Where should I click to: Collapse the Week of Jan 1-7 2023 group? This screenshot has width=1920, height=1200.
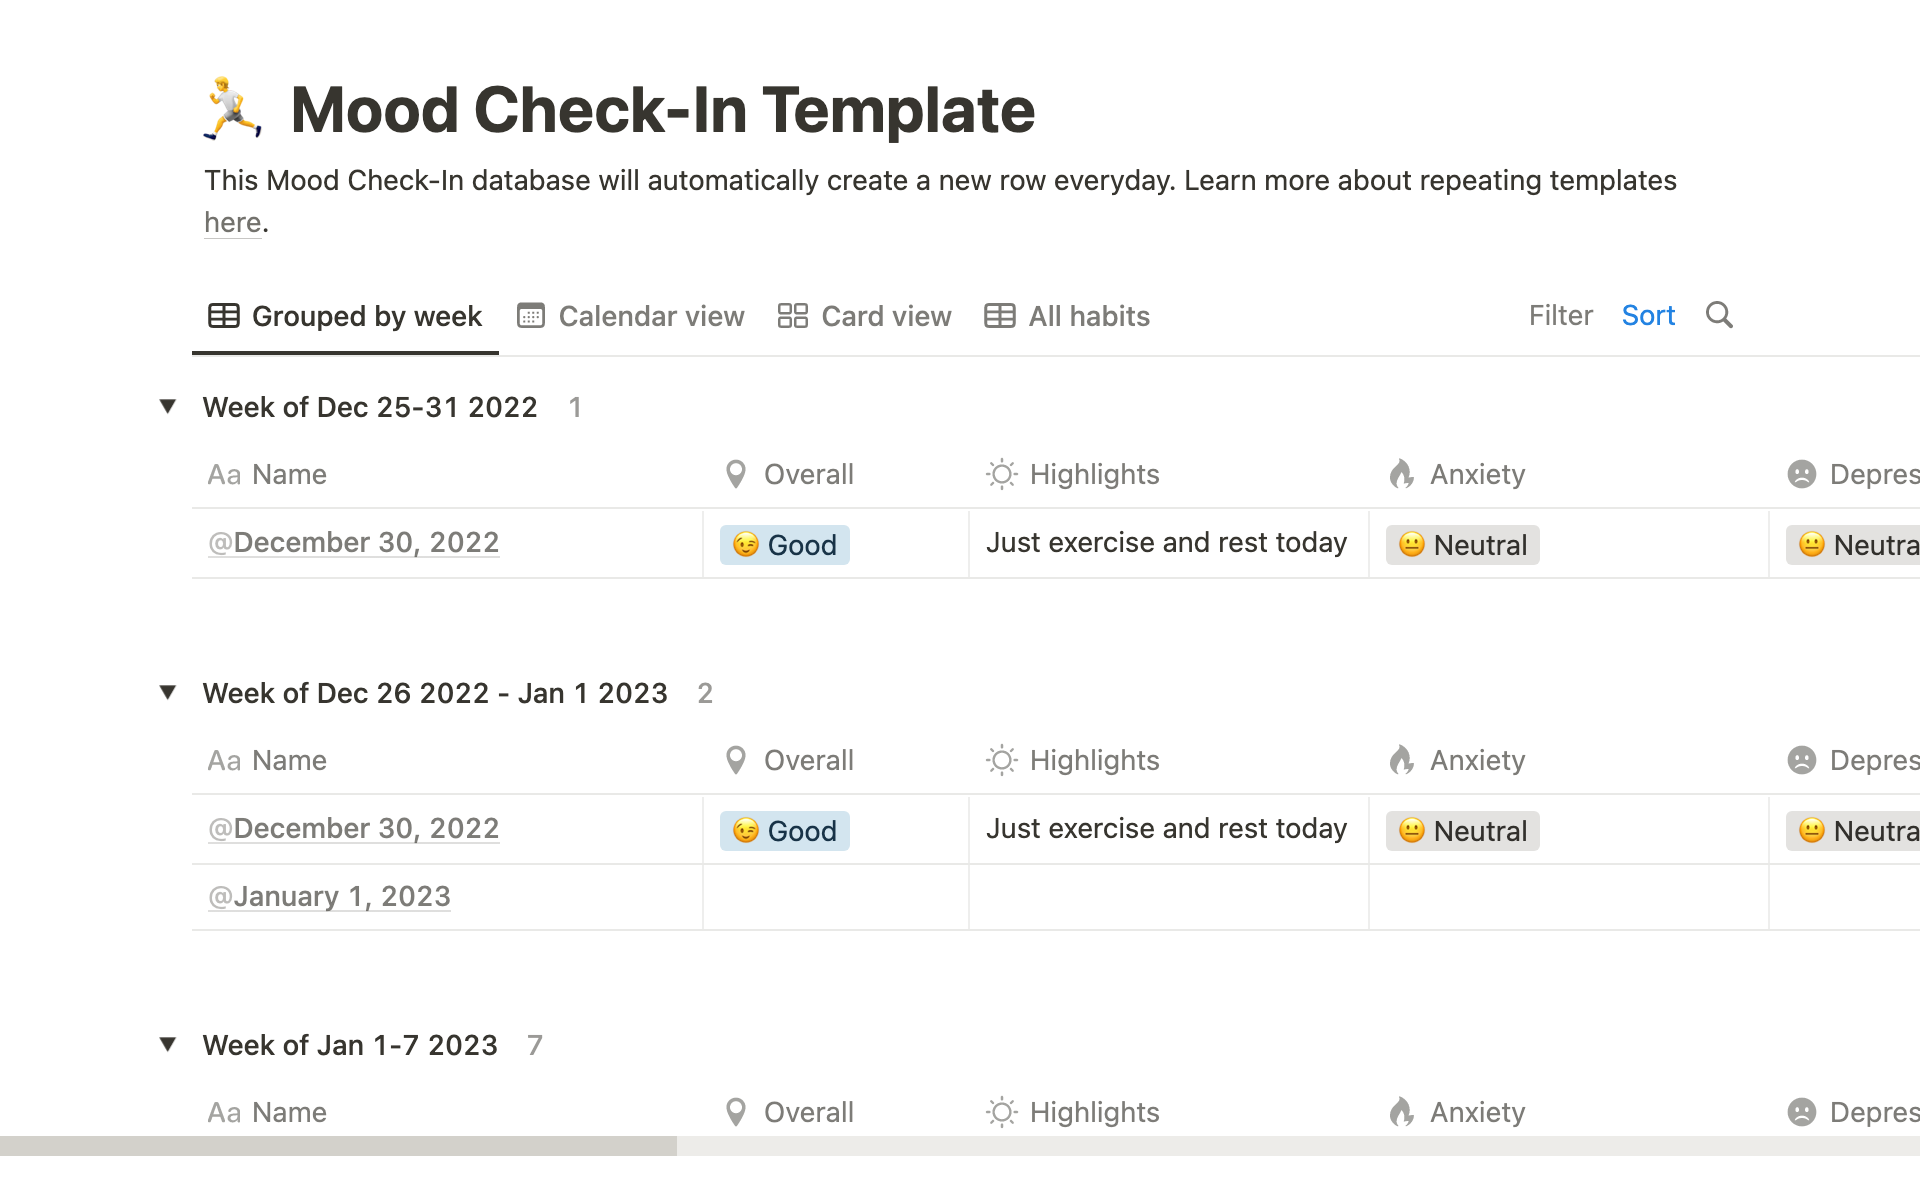pos(168,1044)
